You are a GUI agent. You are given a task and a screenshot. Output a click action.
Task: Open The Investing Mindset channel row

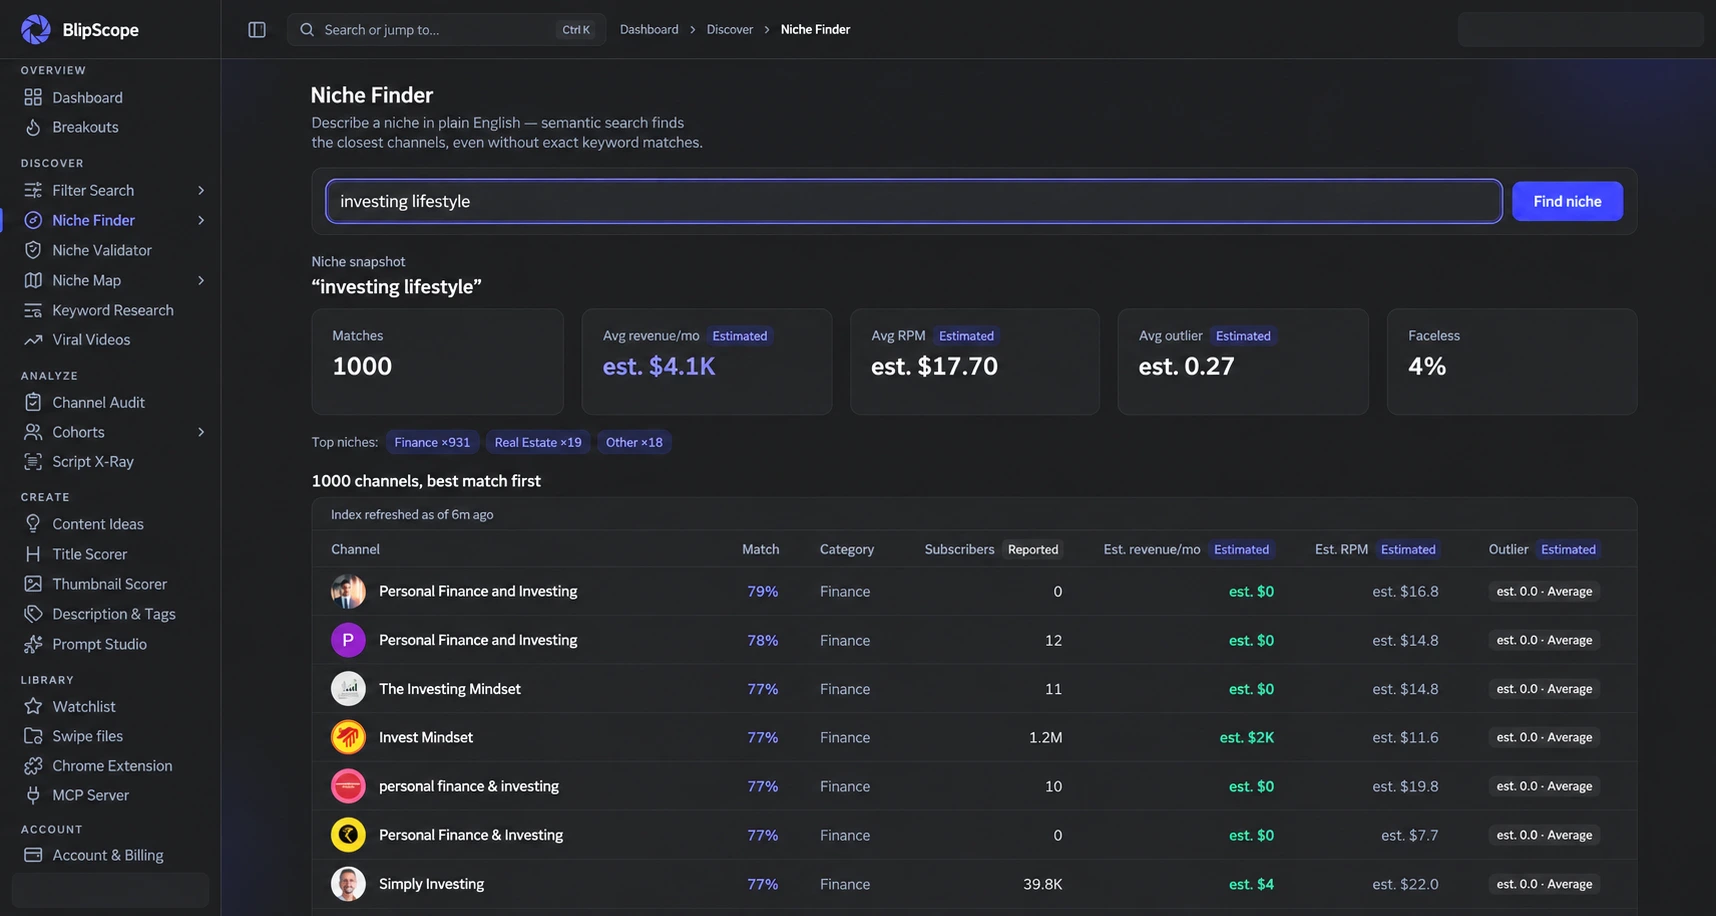pyautogui.click(x=973, y=689)
